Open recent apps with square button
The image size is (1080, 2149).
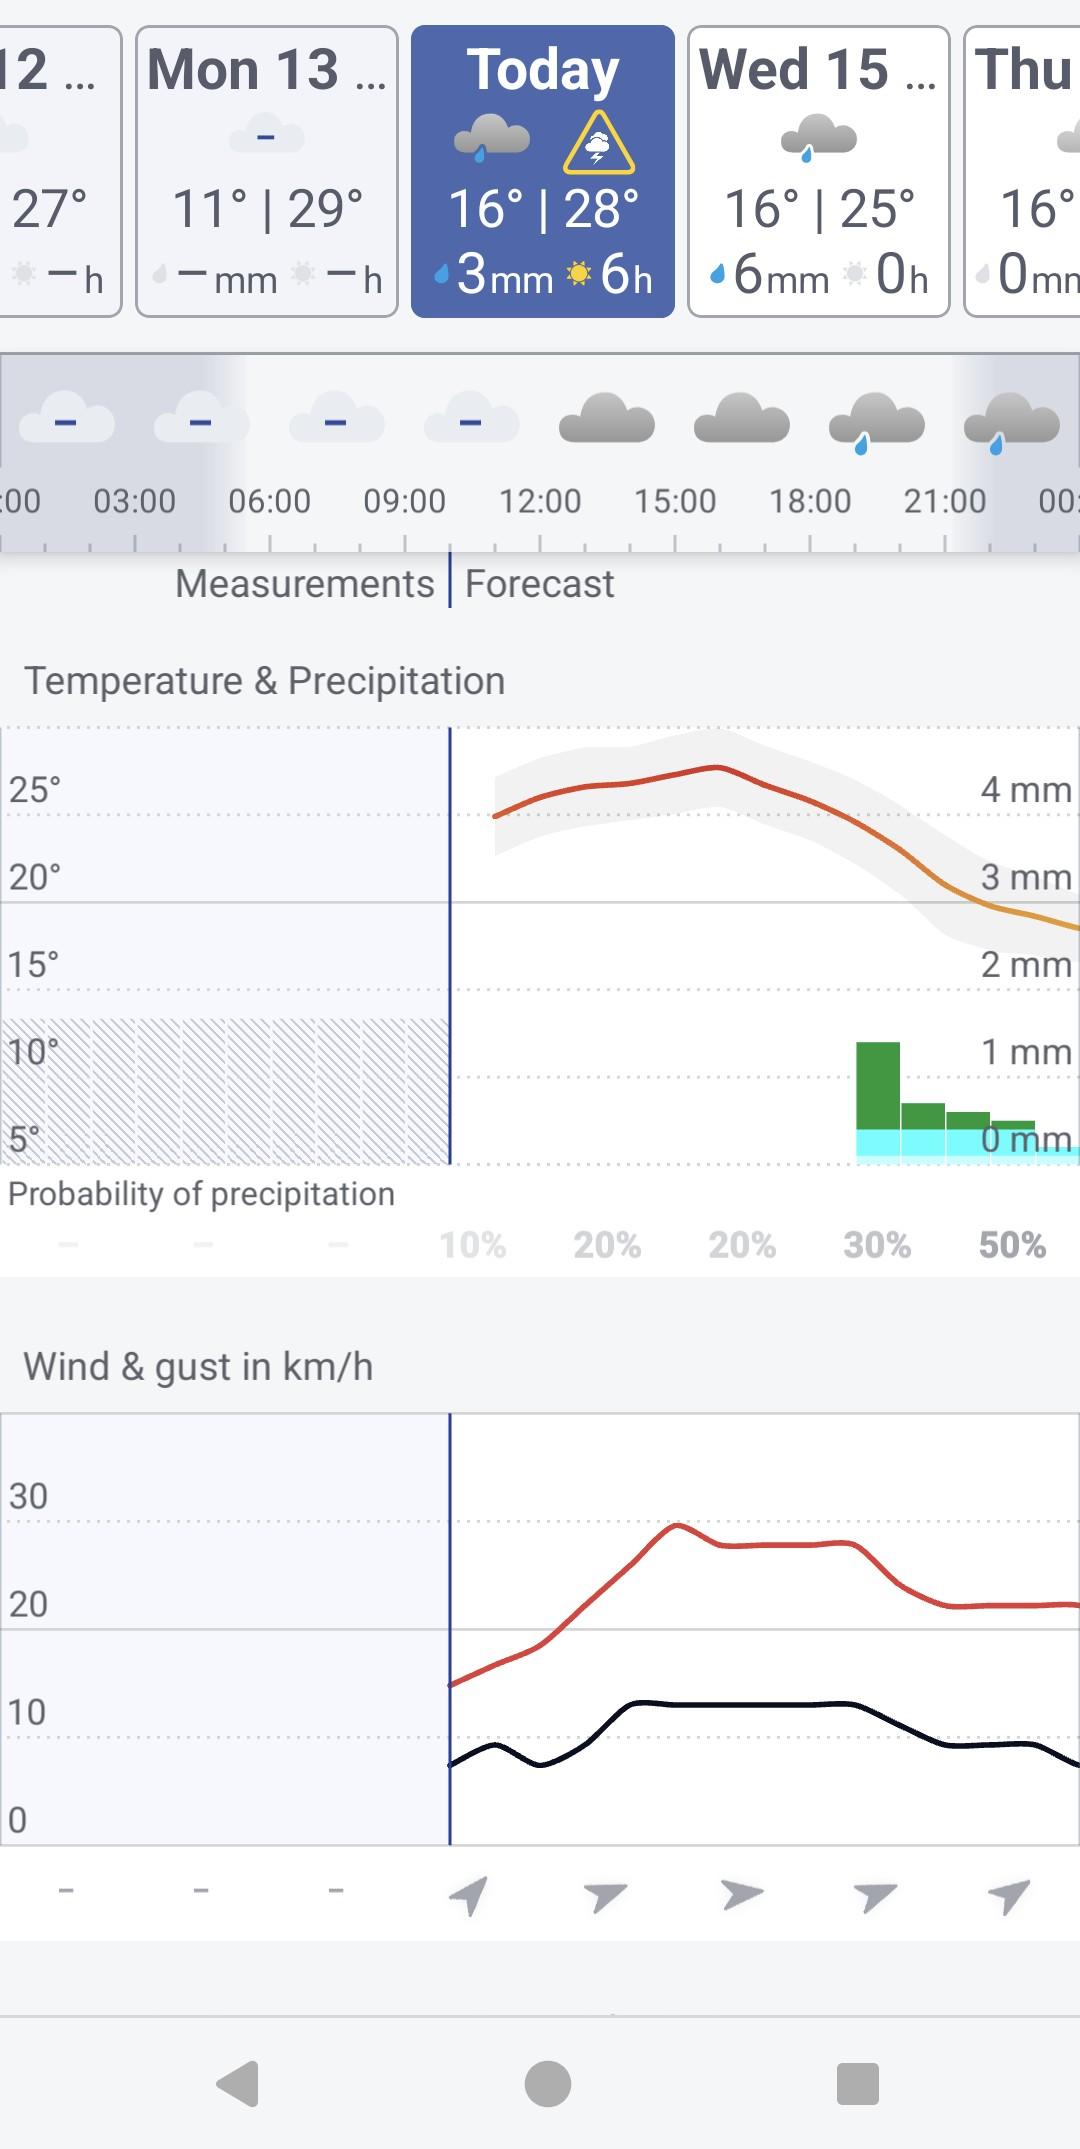point(857,2084)
